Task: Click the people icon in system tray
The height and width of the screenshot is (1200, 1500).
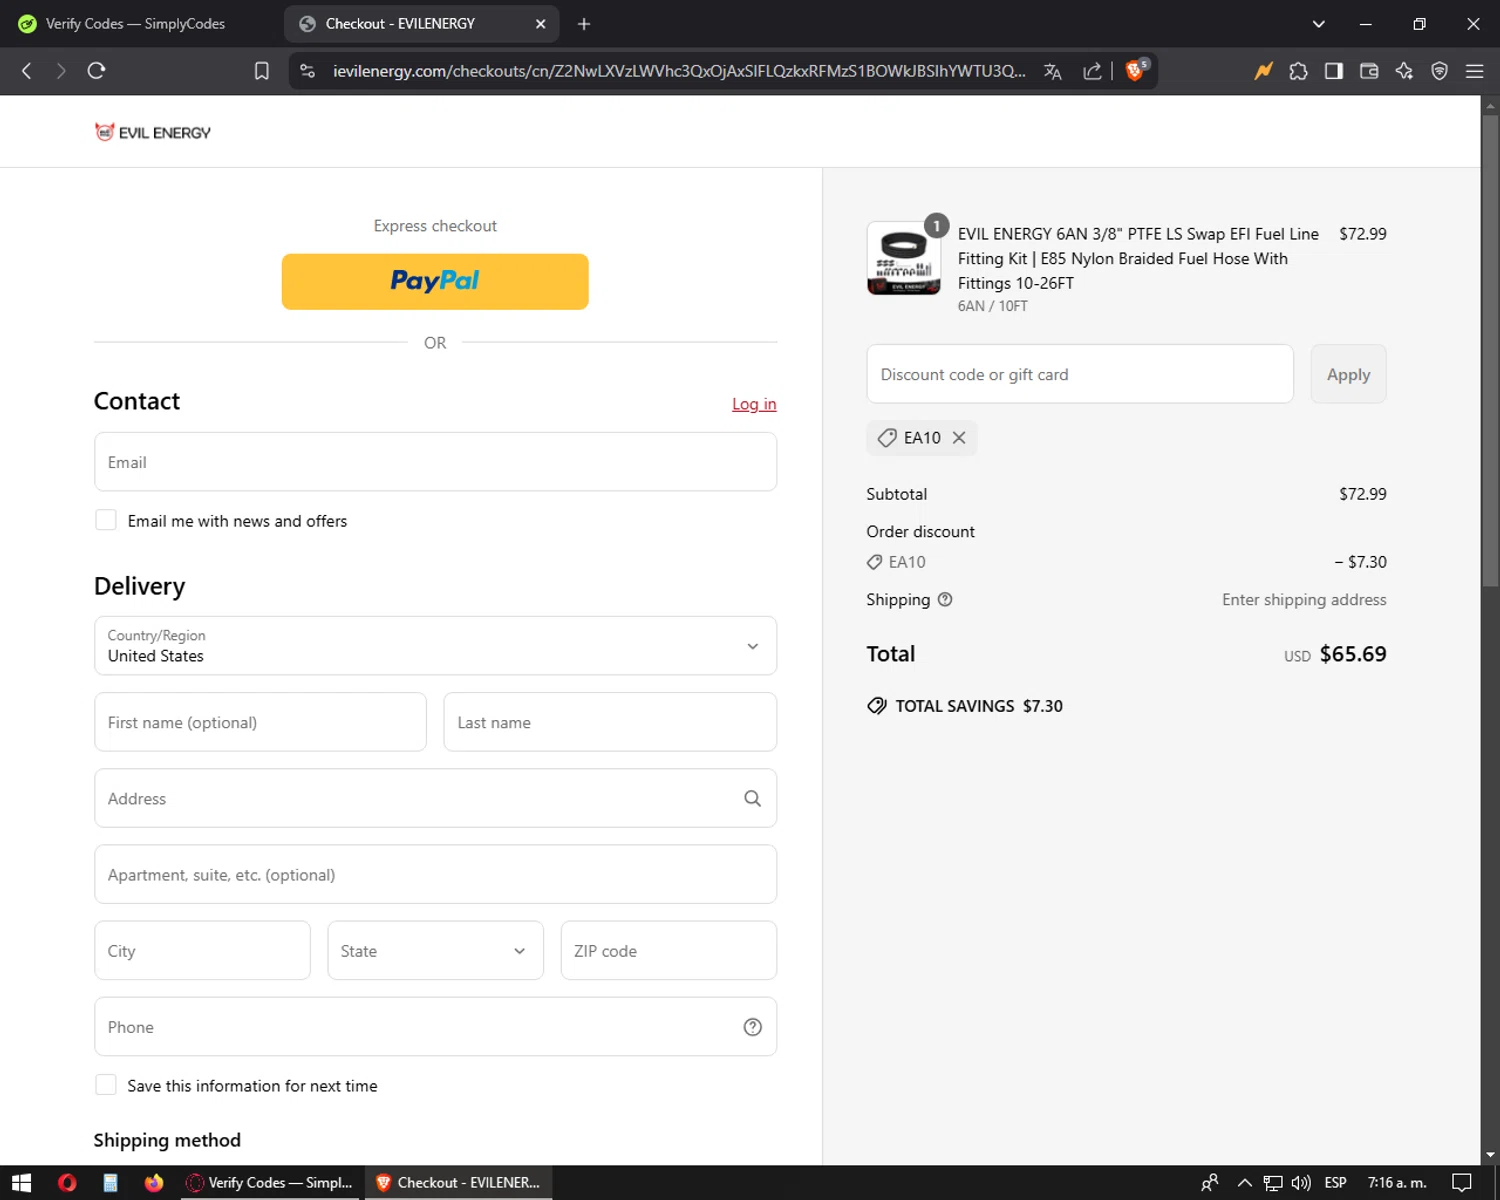Action: 1210,1183
